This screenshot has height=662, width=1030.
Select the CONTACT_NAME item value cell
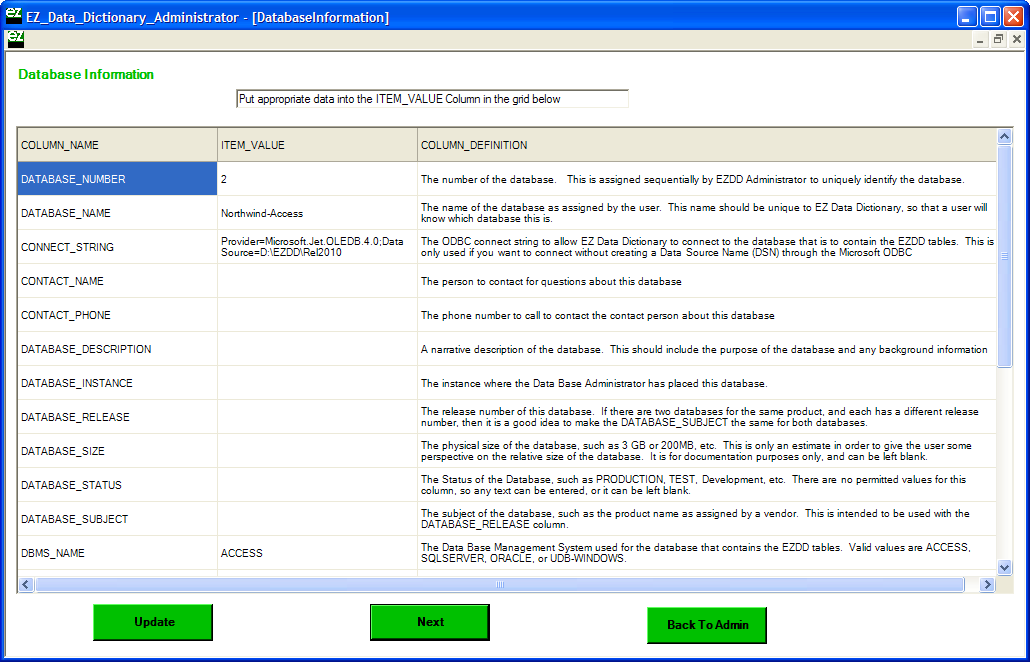317,281
